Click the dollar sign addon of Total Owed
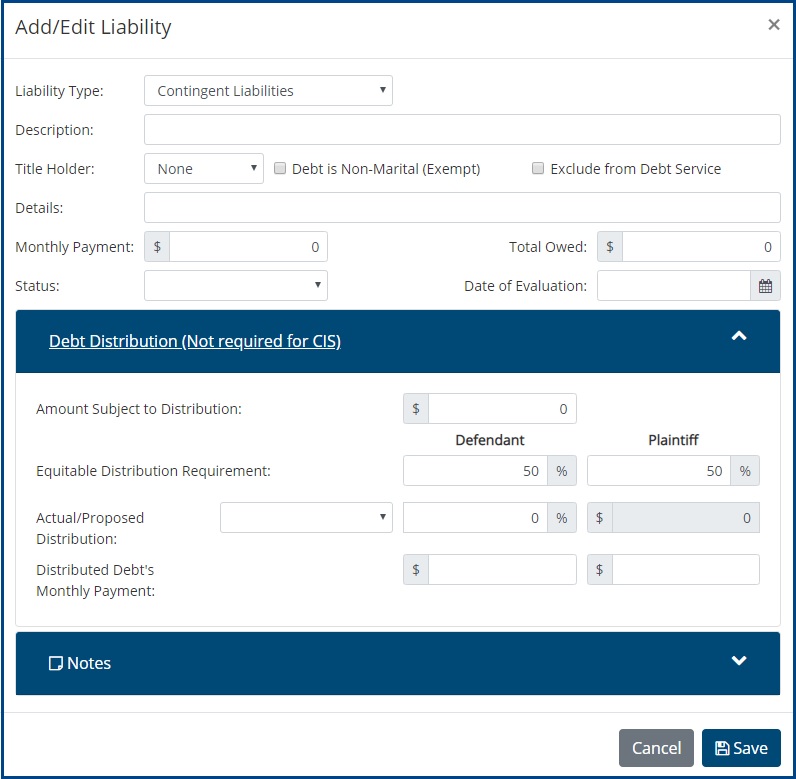Viewport: 796px width, 779px height. click(610, 247)
